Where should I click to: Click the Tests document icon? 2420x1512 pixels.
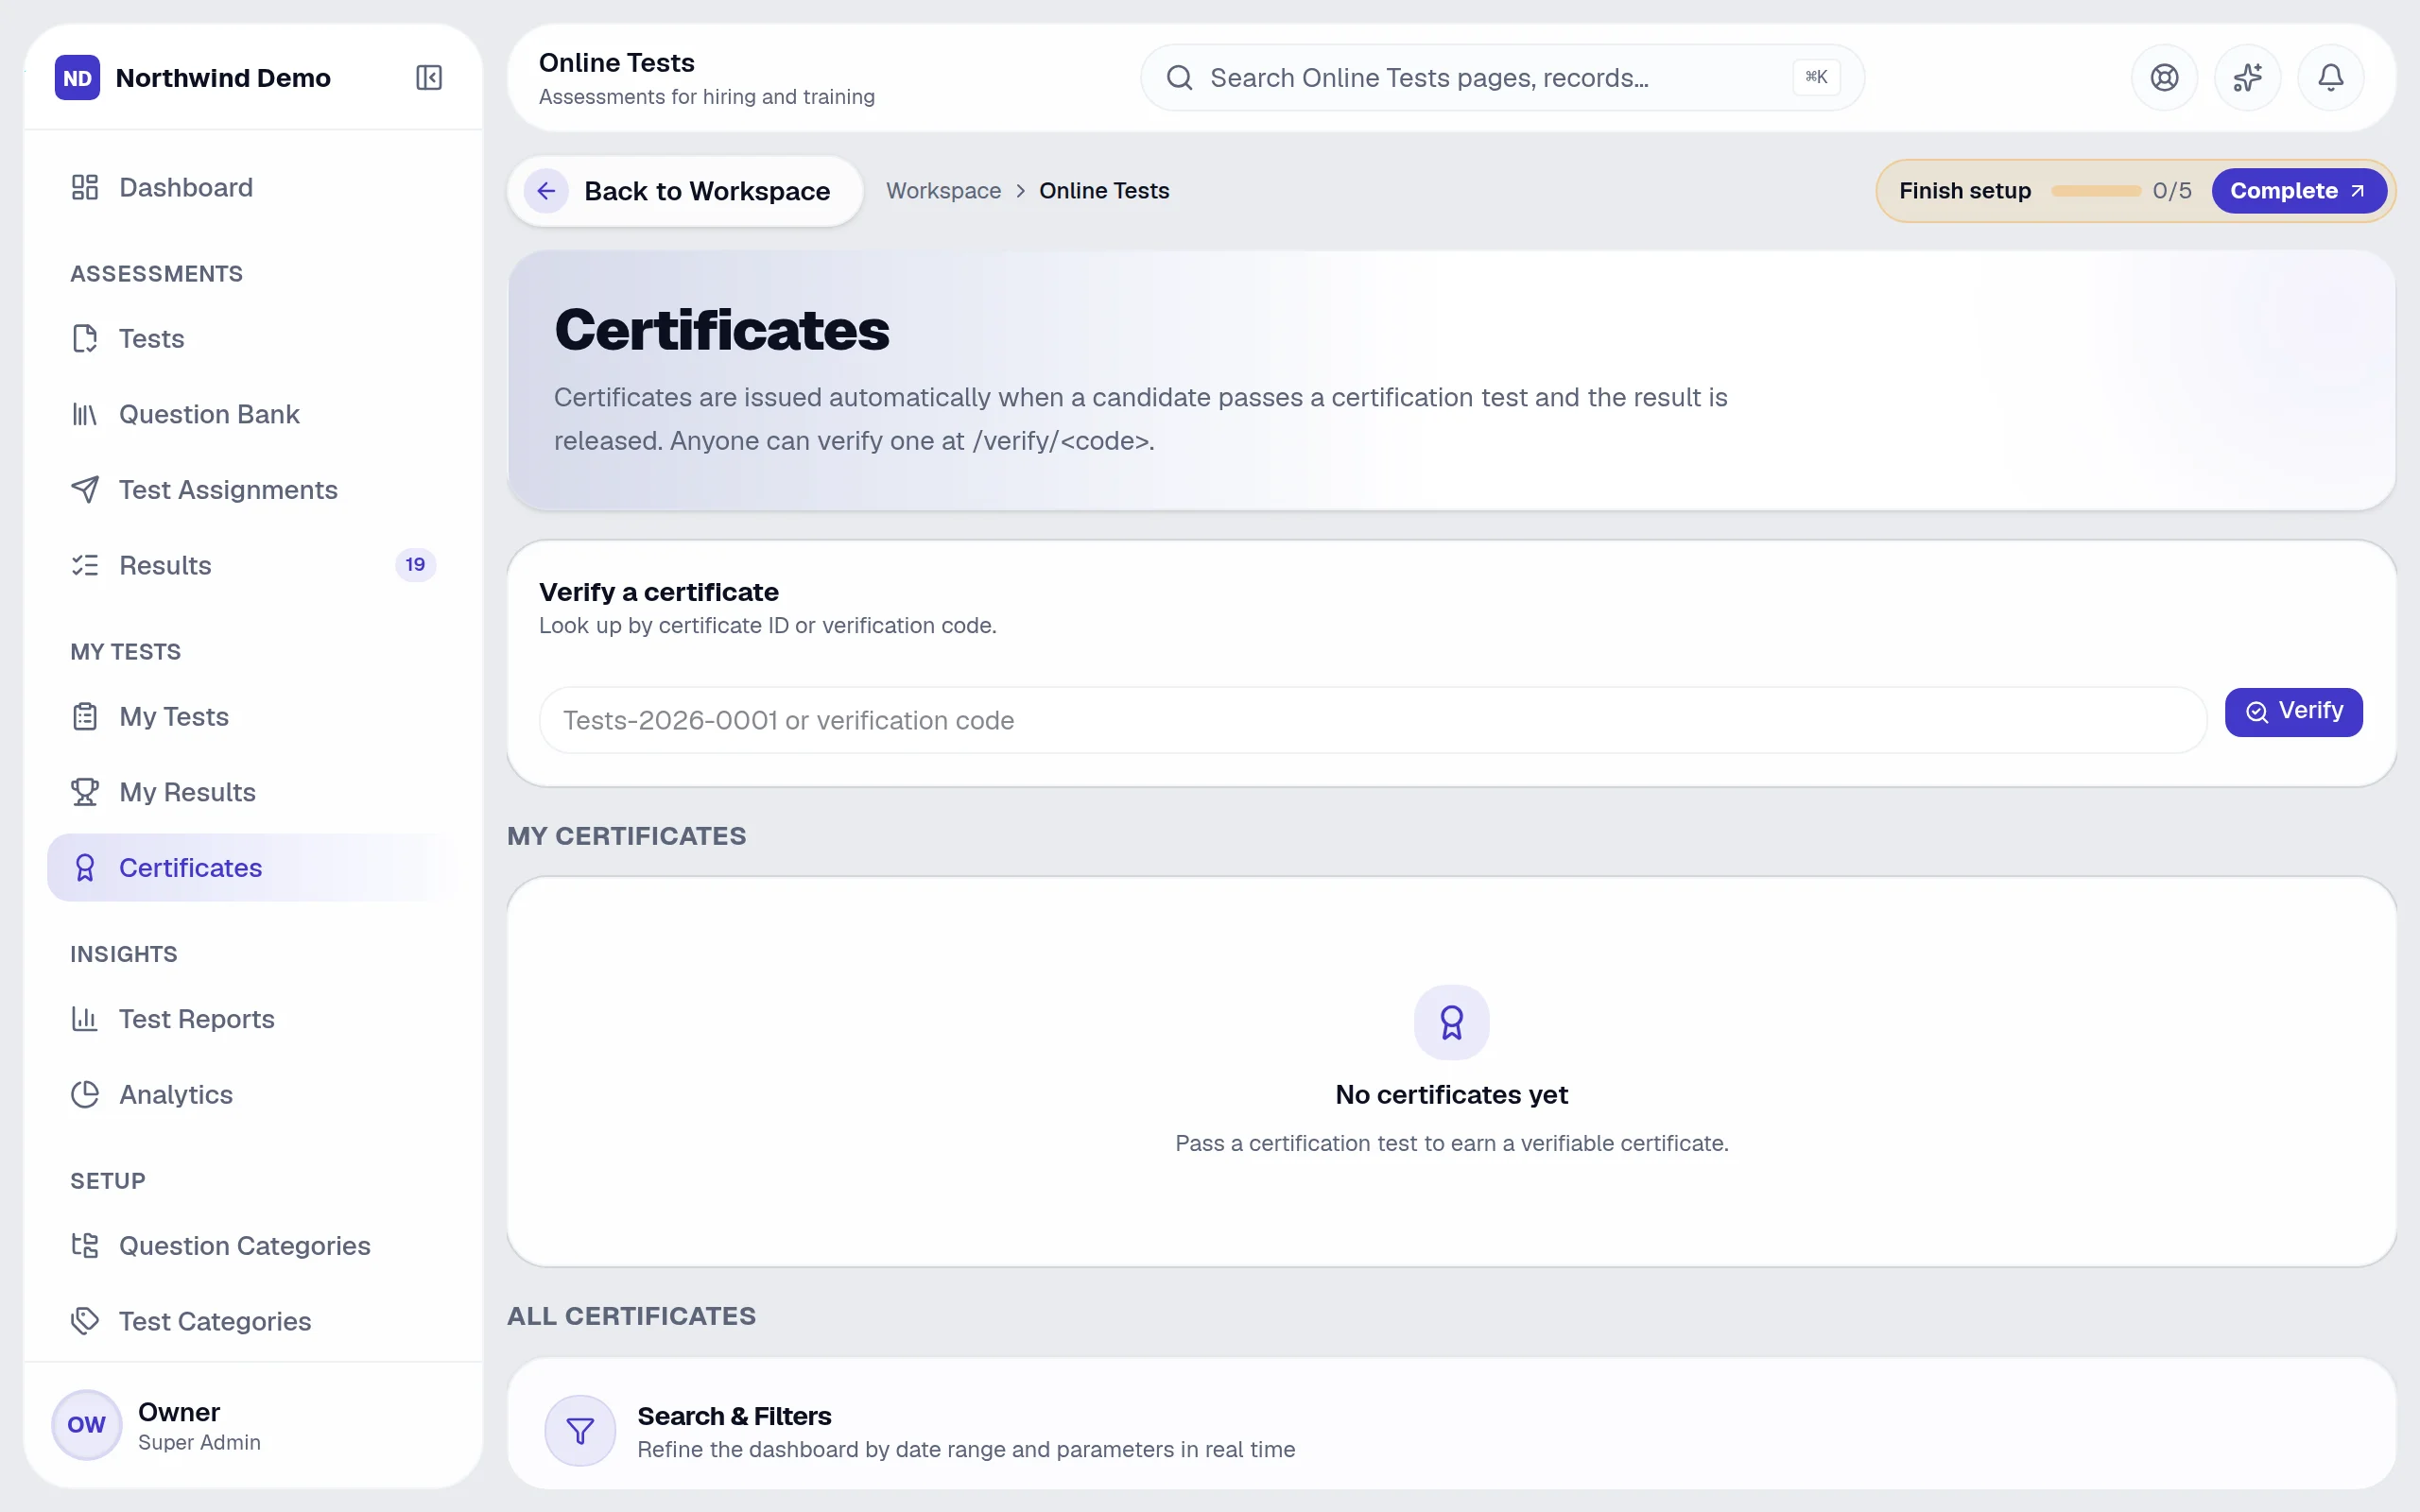click(85, 339)
